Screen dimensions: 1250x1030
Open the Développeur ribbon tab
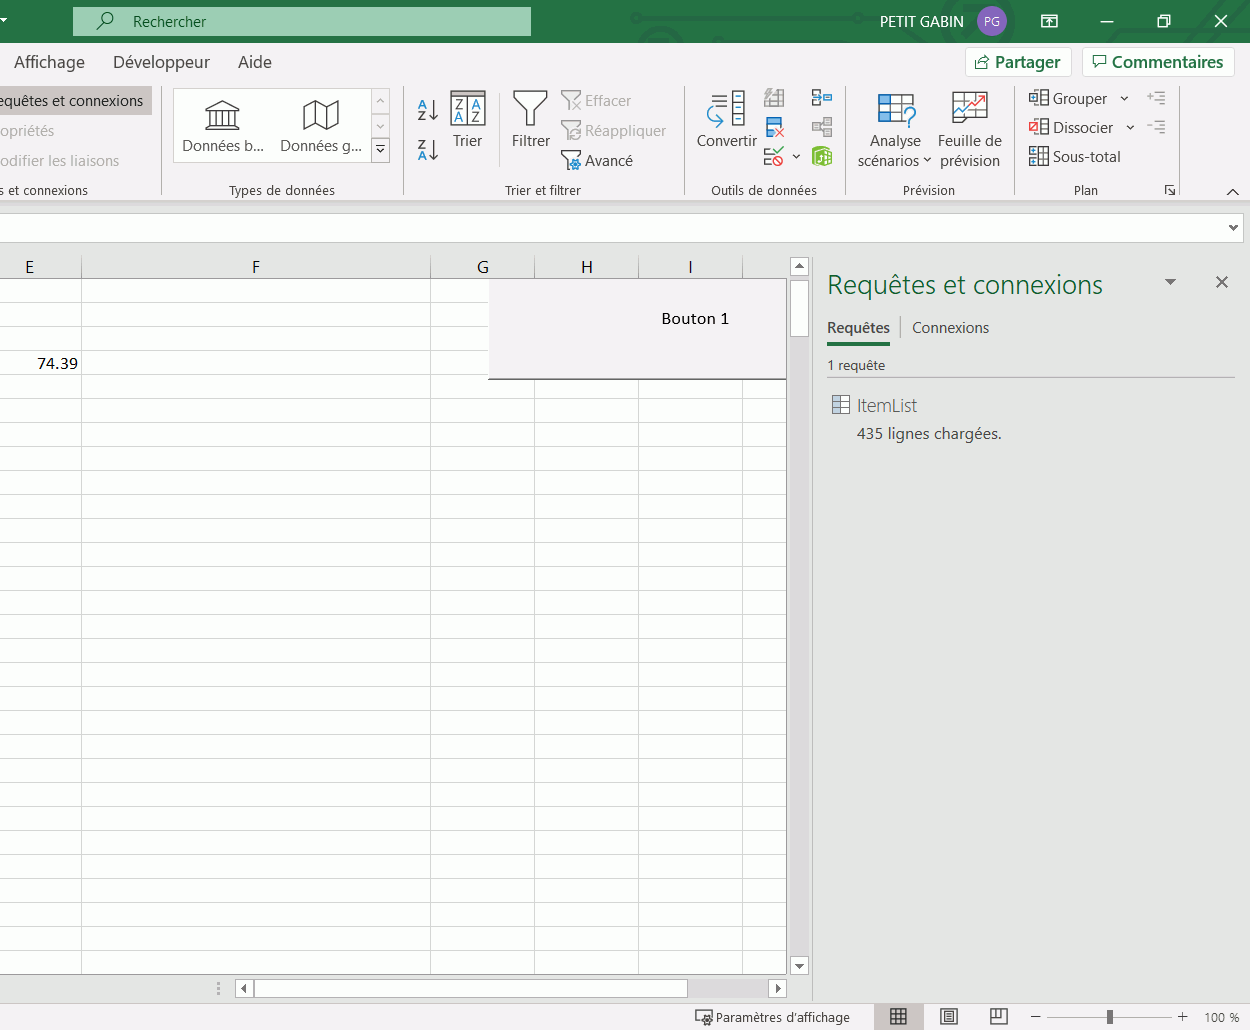[161, 62]
